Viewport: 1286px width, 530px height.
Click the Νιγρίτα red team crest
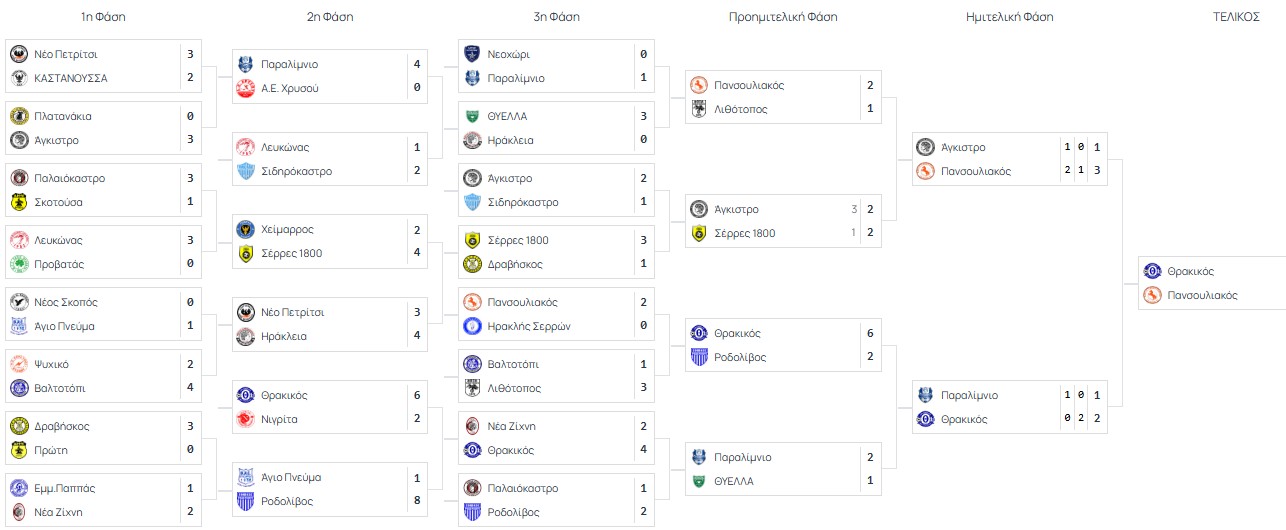(245, 419)
